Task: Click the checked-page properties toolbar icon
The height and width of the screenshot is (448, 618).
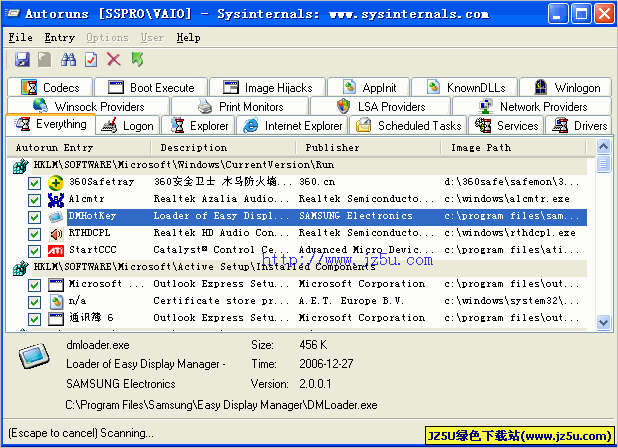Action: point(91,59)
